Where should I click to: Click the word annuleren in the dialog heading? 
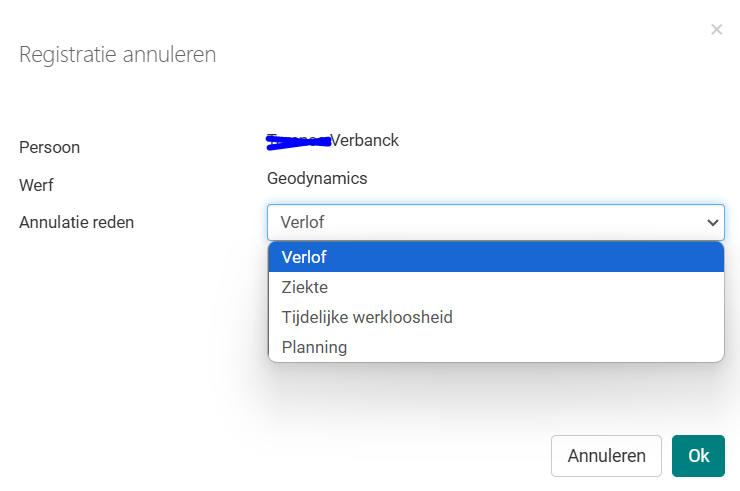[x=170, y=54]
